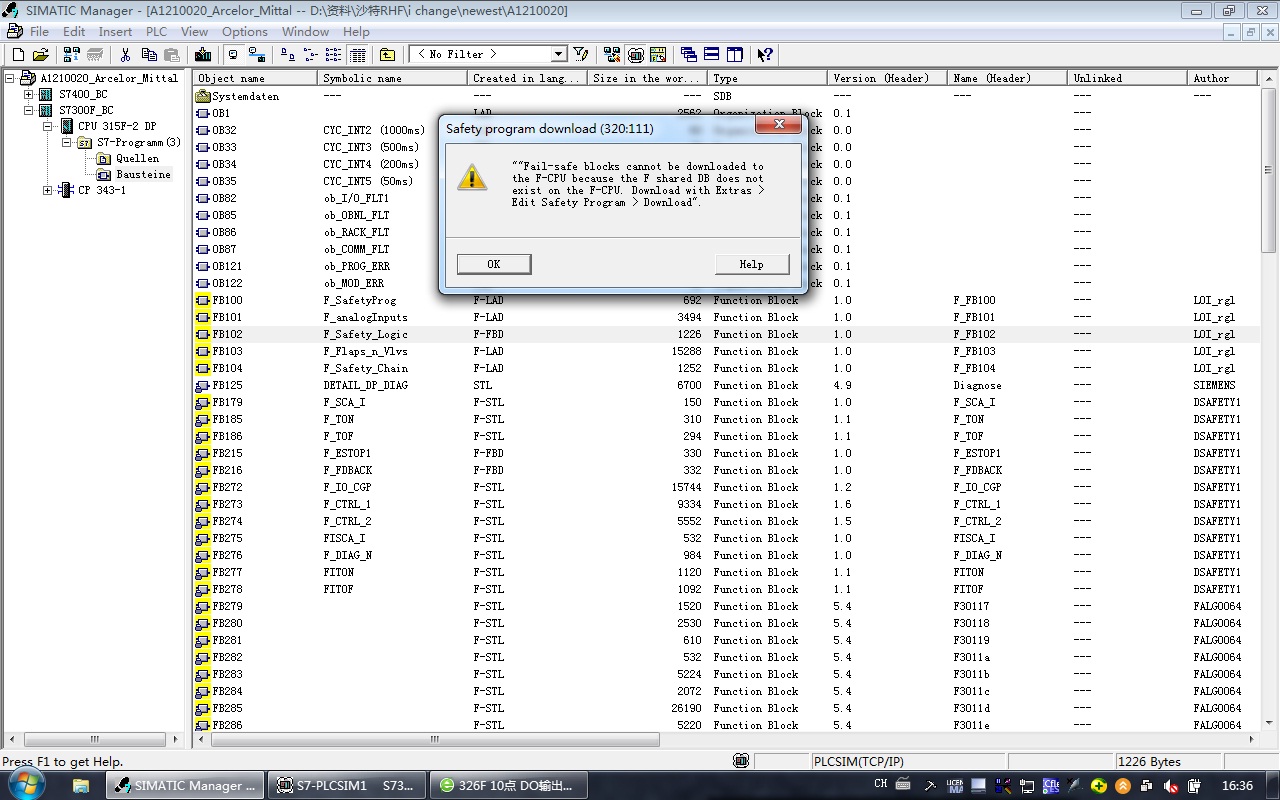Arrange windows vertically via toolbar

(x=735, y=54)
